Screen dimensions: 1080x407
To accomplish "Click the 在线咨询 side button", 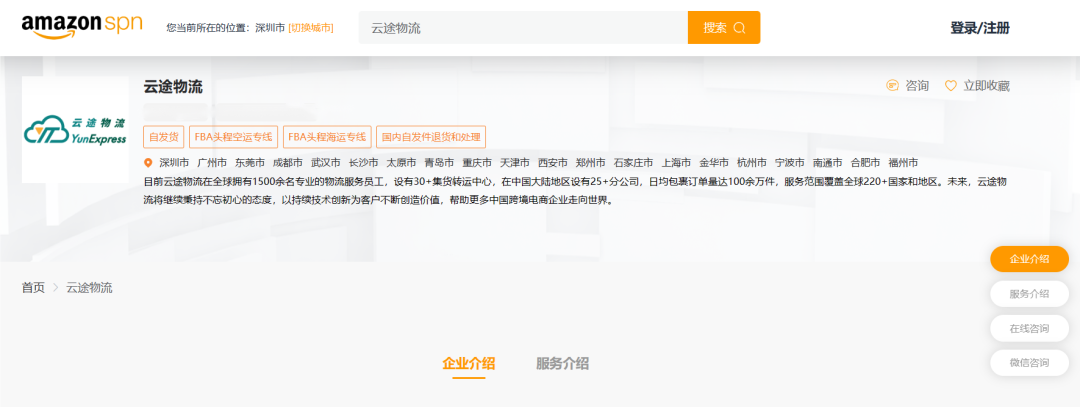I will 1029,328.
